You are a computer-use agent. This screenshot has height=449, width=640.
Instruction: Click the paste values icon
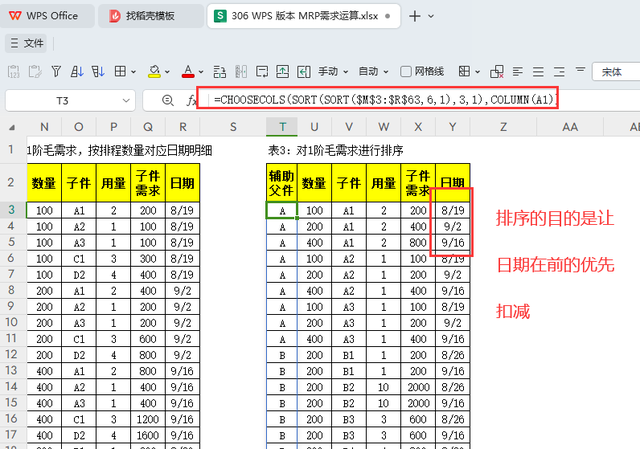click(13, 72)
